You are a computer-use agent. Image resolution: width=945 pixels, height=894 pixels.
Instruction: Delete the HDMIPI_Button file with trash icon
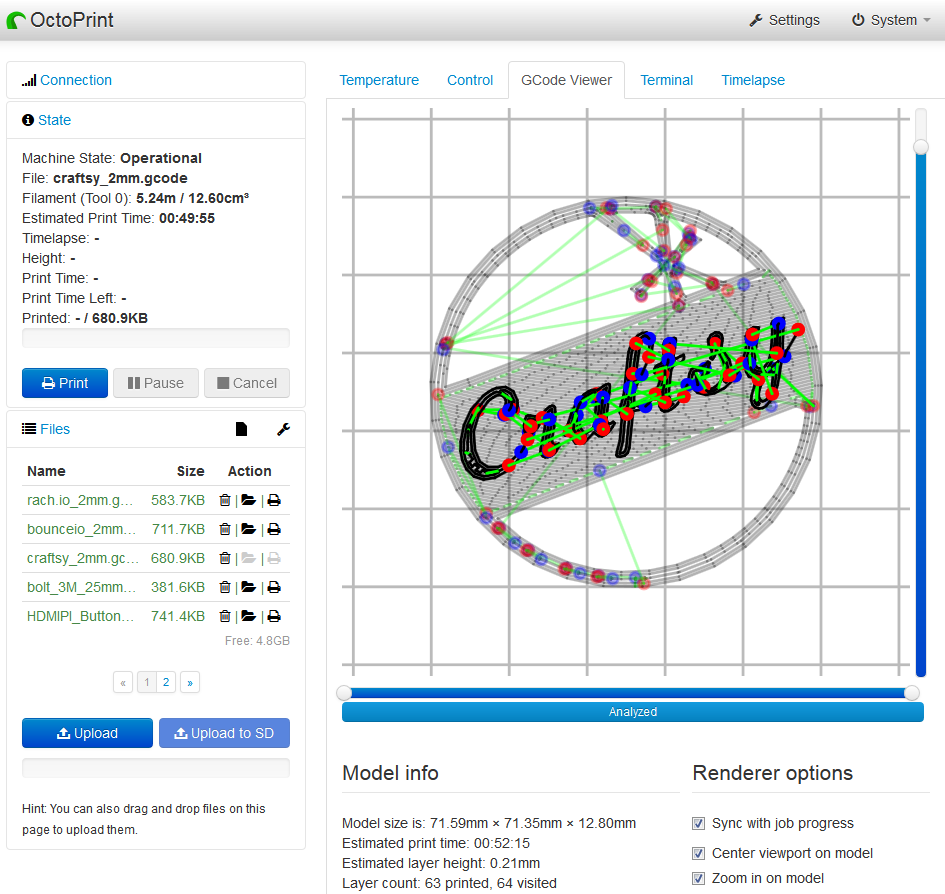click(x=225, y=616)
